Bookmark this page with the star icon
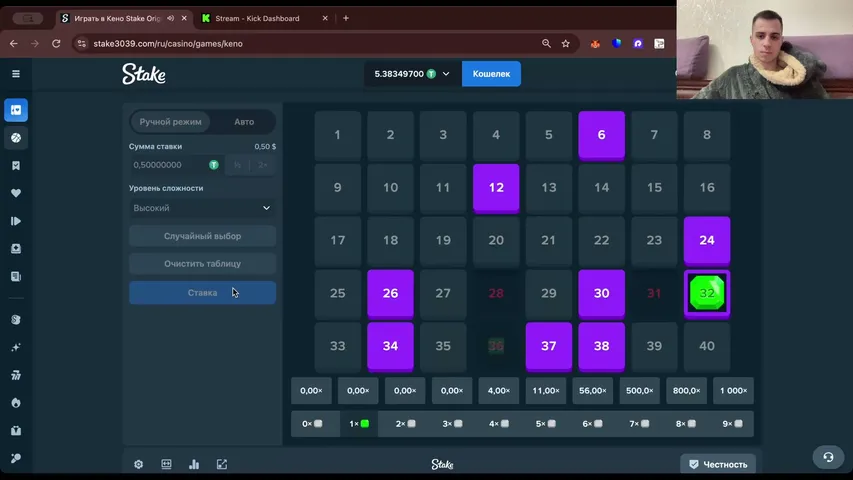The height and width of the screenshot is (480, 853). (x=566, y=44)
